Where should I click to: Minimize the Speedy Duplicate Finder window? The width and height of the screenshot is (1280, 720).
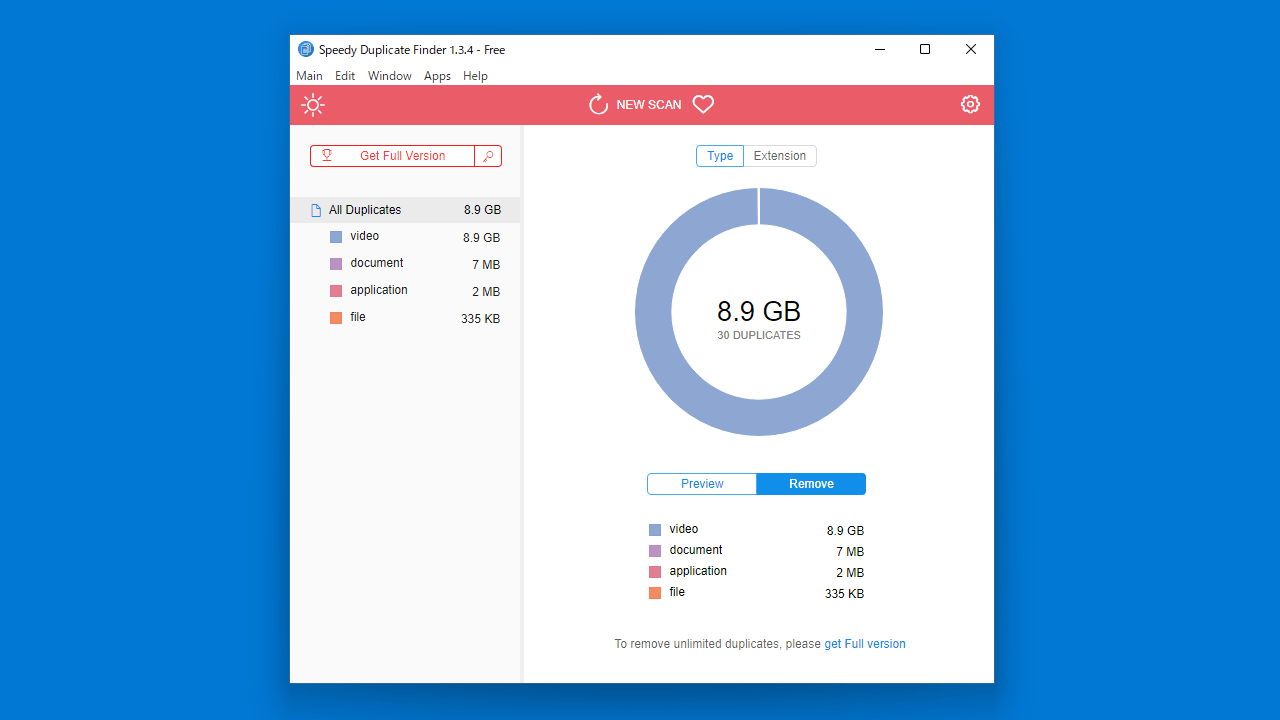[880, 49]
